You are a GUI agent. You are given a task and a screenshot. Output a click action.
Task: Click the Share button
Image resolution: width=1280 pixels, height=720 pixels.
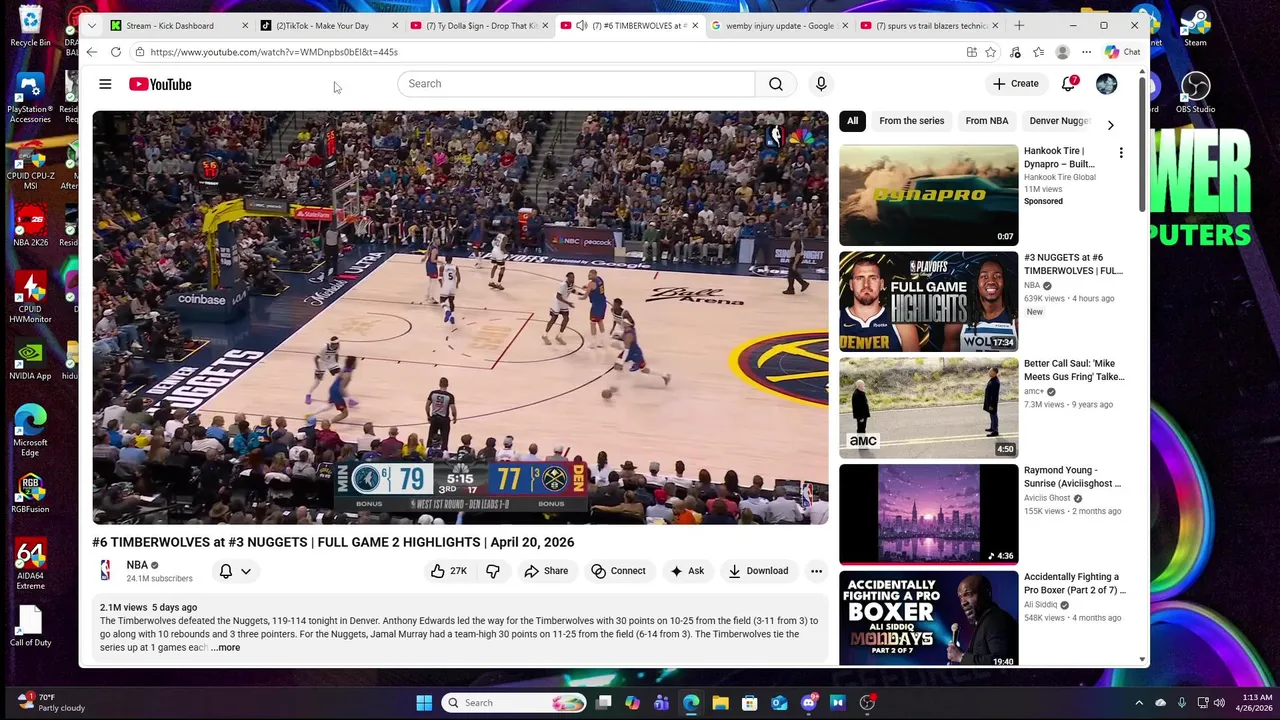pyautogui.click(x=546, y=571)
